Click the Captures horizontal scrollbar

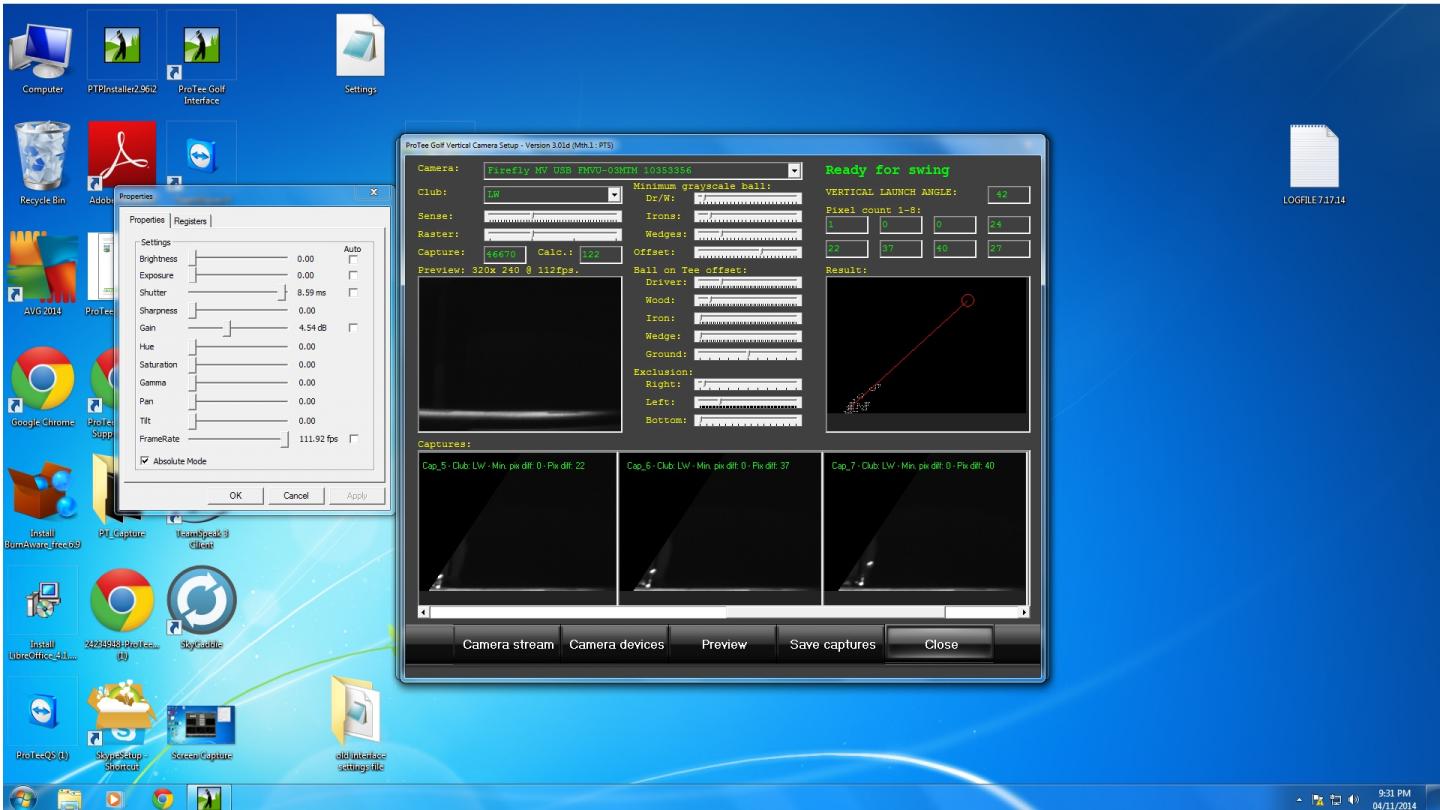pyautogui.click(x=722, y=612)
